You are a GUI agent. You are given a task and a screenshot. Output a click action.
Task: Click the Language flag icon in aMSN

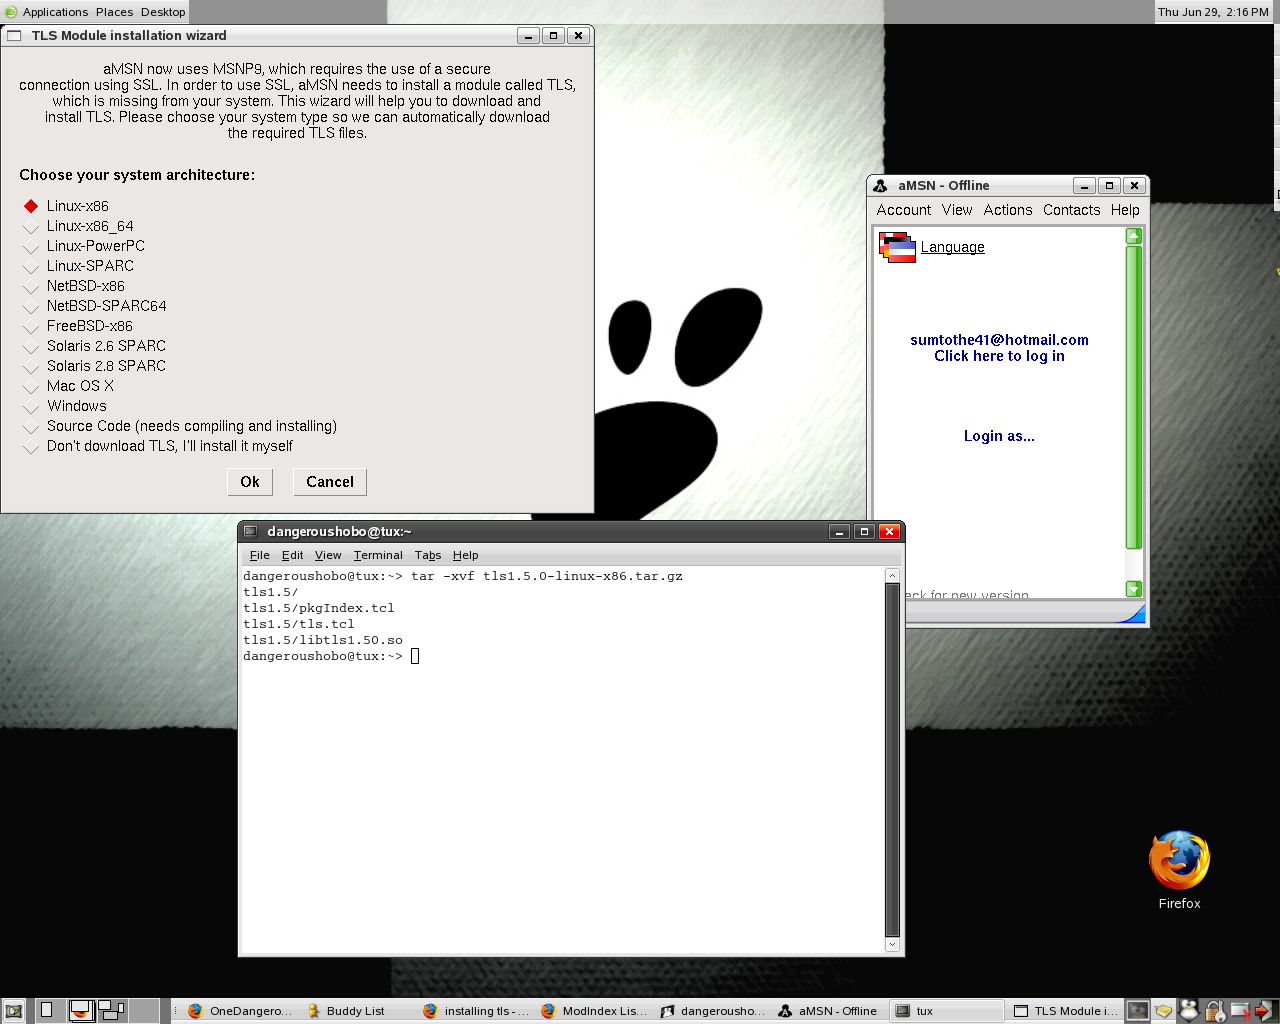pyautogui.click(x=897, y=247)
